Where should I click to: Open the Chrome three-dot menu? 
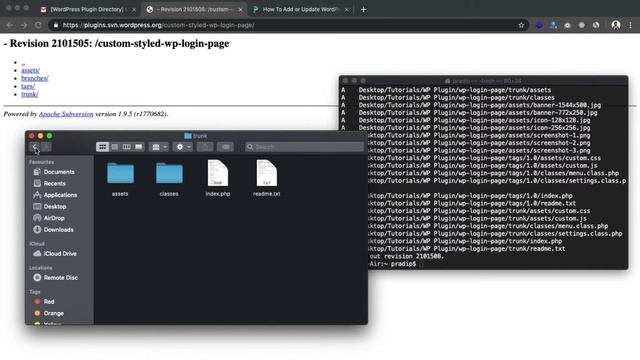[631, 25]
